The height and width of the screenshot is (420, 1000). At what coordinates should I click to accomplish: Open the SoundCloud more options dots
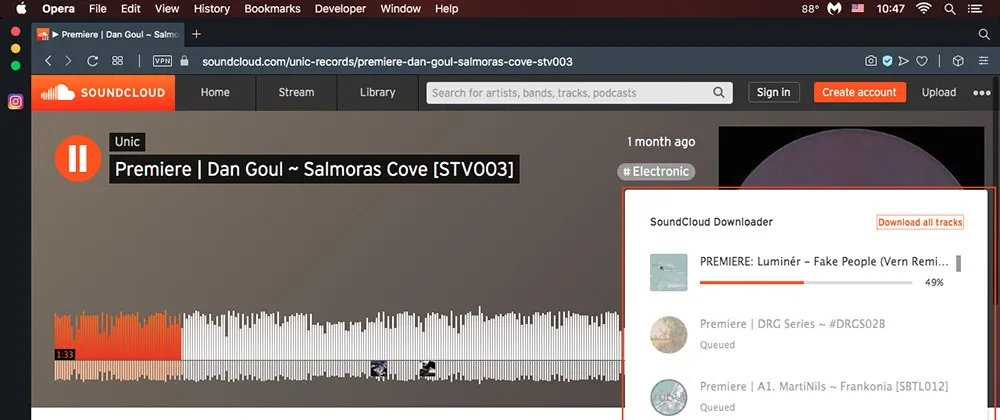point(982,93)
